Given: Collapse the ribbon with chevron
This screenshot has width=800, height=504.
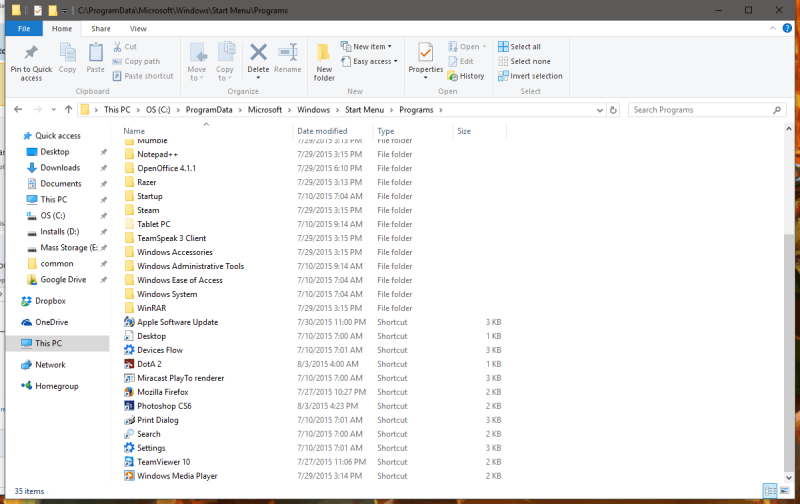Looking at the screenshot, I should (772, 29).
